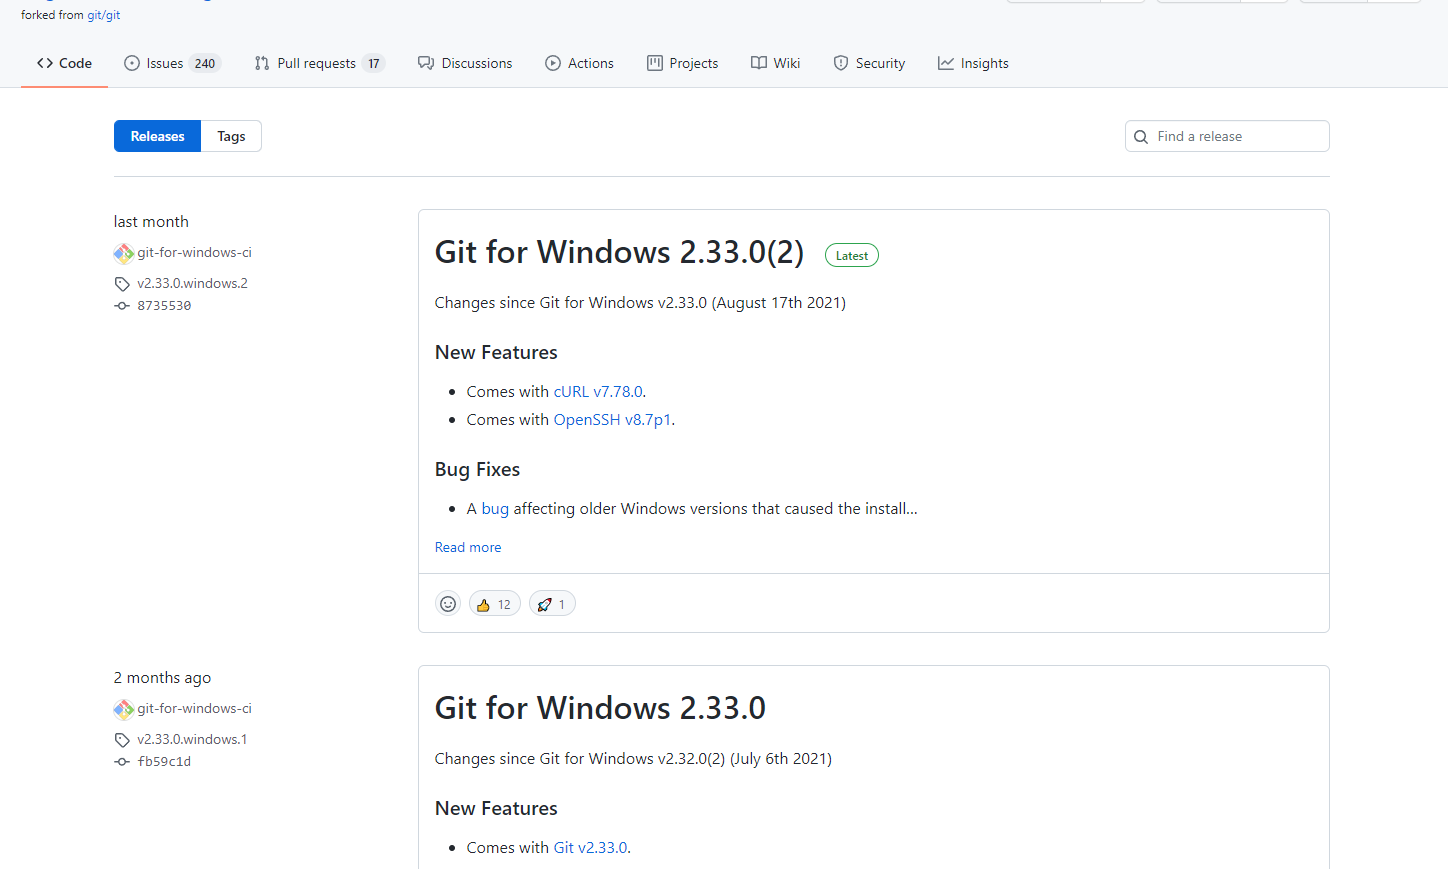Open the Git for Windows 2.33.0(2) release title
Screen dimensions: 1448x869
point(619,252)
